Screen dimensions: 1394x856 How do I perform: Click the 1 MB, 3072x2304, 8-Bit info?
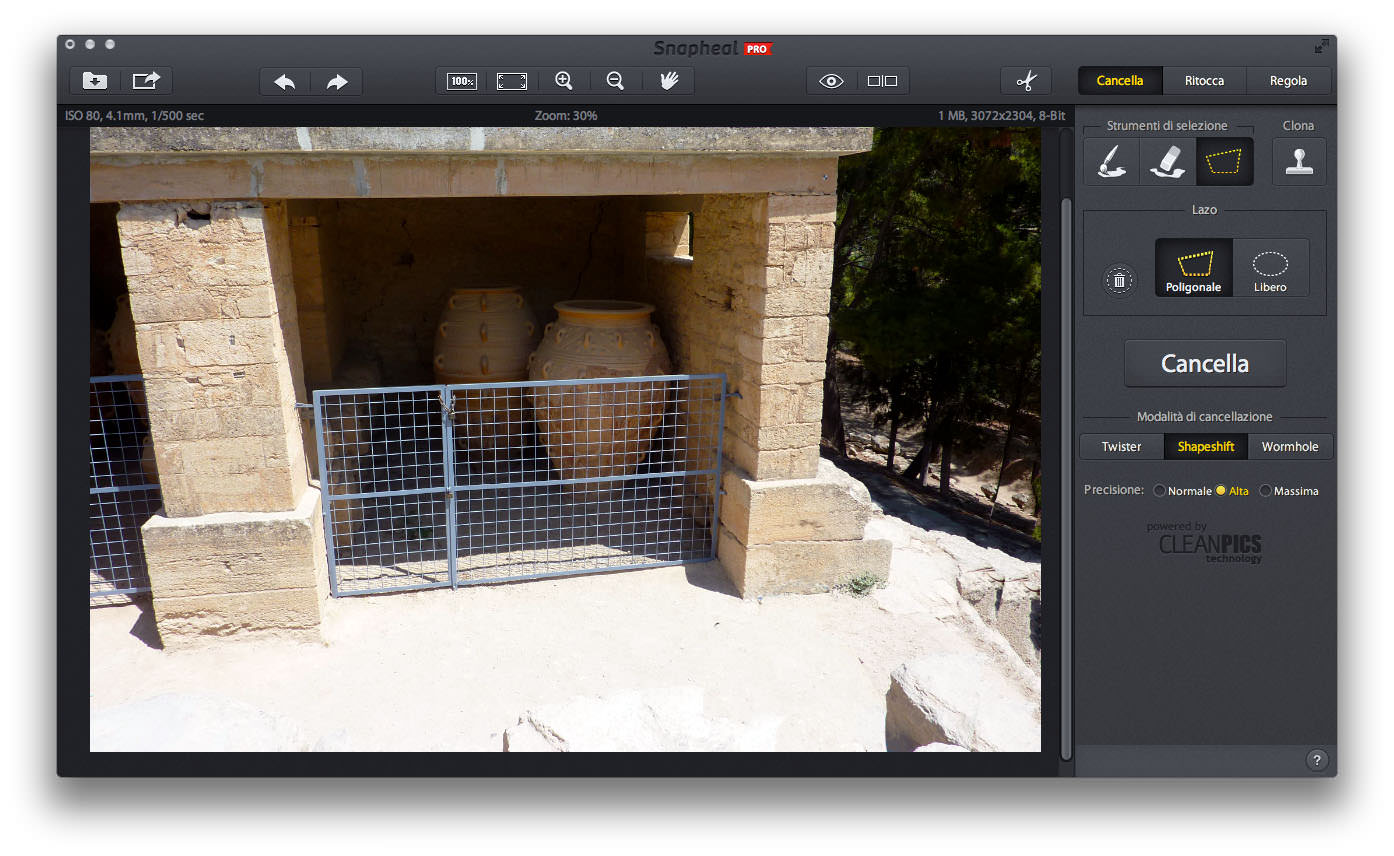click(1001, 116)
